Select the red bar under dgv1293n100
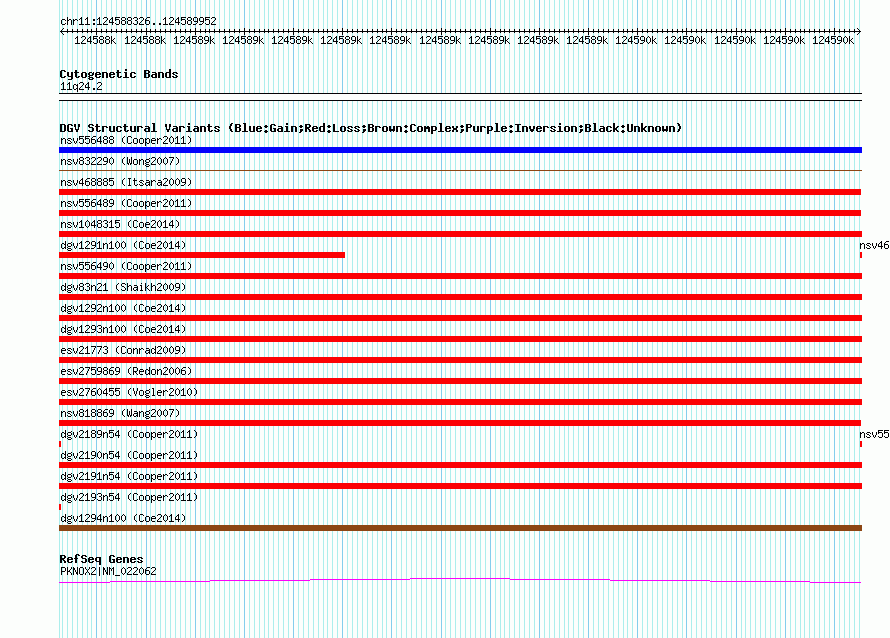The width and height of the screenshot is (890, 638). click(x=460, y=339)
